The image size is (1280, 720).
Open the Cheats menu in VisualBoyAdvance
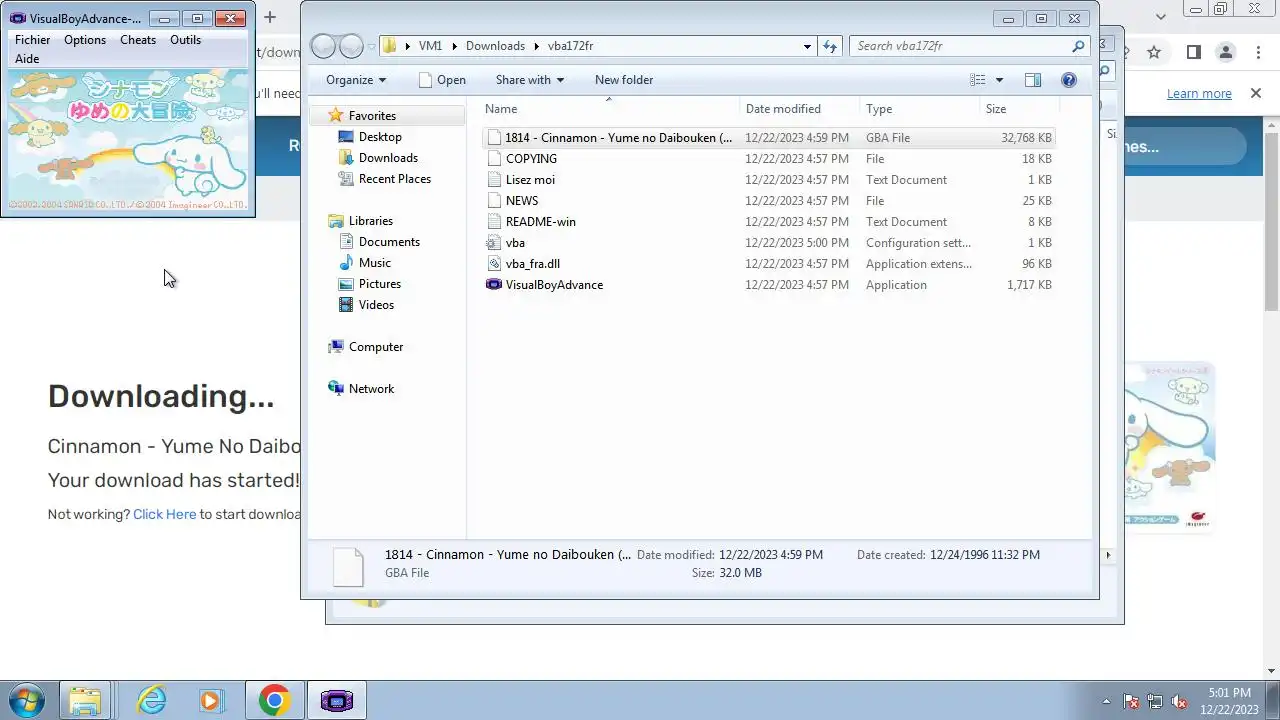click(138, 40)
